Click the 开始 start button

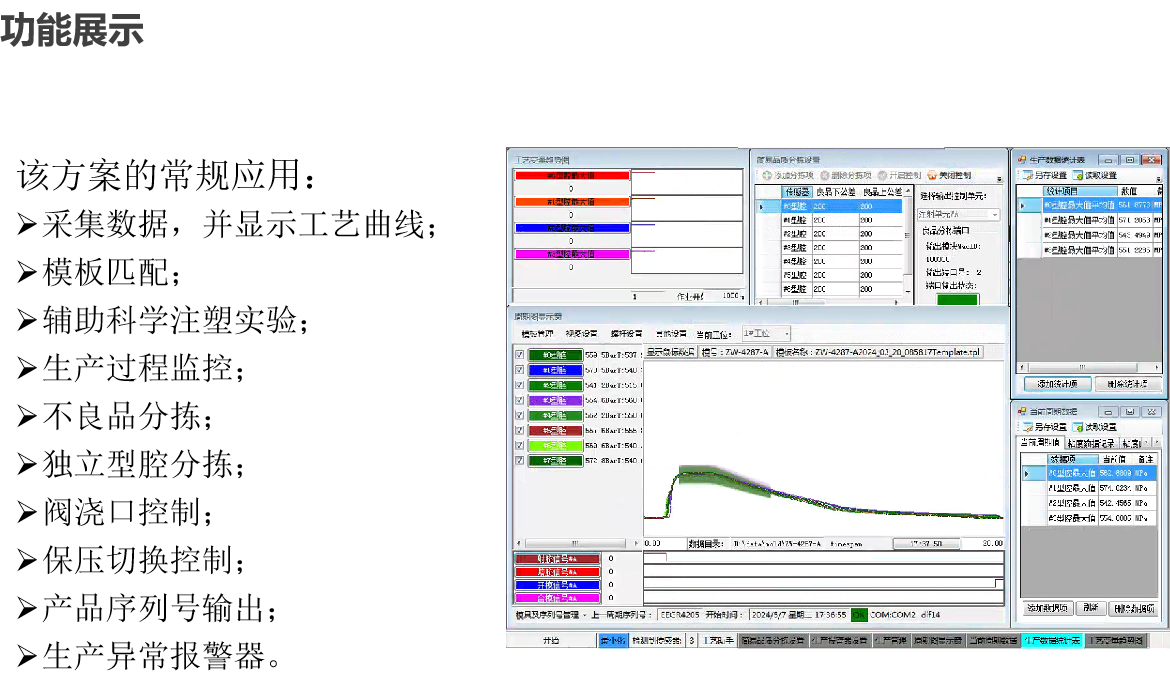(551, 640)
